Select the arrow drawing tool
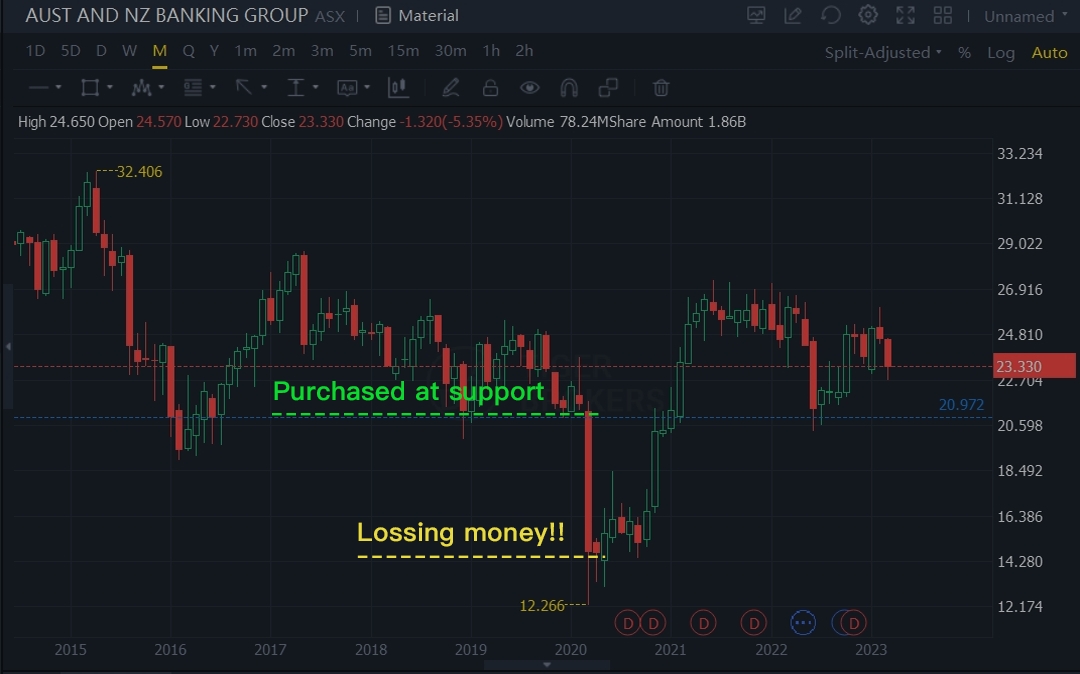The width and height of the screenshot is (1080, 674). [244, 87]
